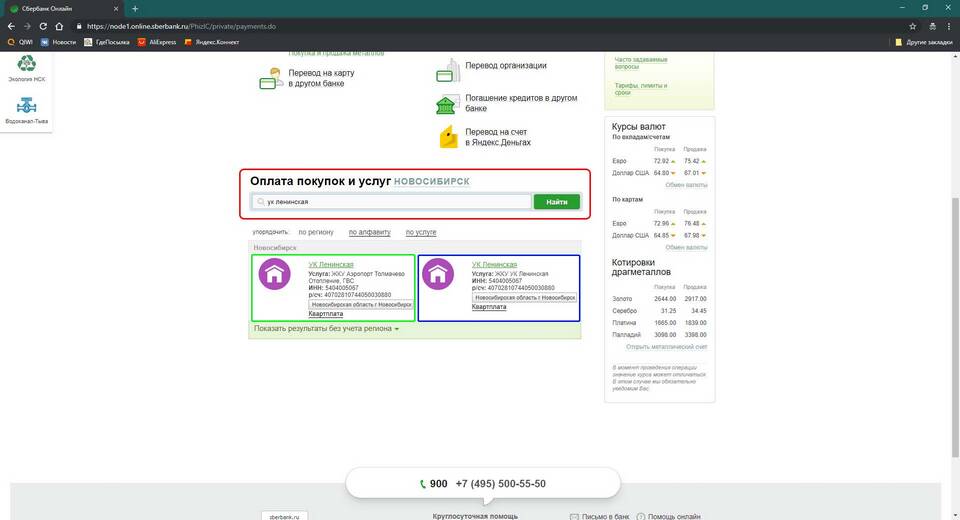This screenshot has height=520, width=960.
Task: Click the card transfer to another bank icon
Action: click(269, 78)
